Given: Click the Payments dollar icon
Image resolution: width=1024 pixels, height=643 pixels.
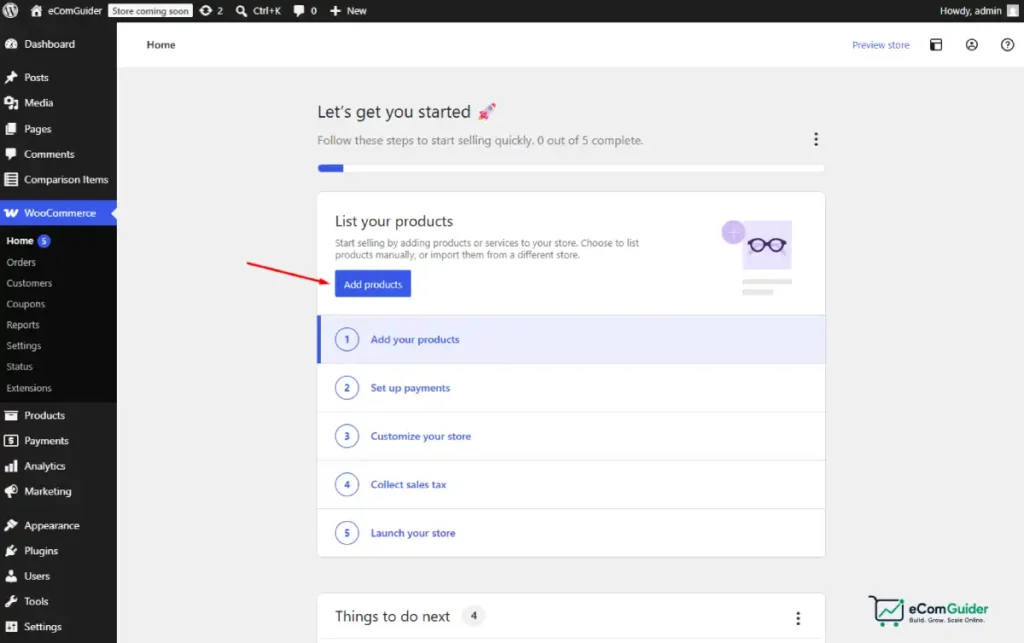Looking at the screenshot, I should click(x=11, y=441).
